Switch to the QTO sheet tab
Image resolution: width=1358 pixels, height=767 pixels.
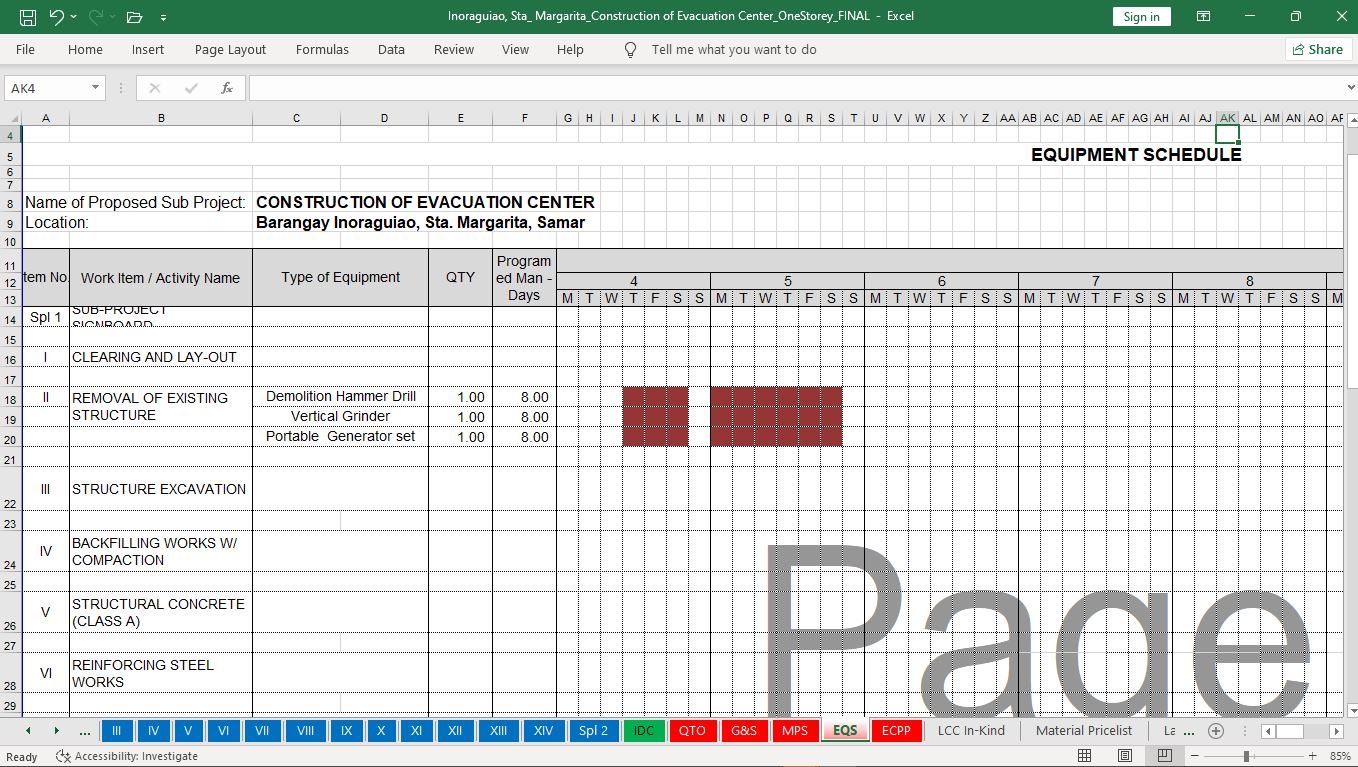692,731
